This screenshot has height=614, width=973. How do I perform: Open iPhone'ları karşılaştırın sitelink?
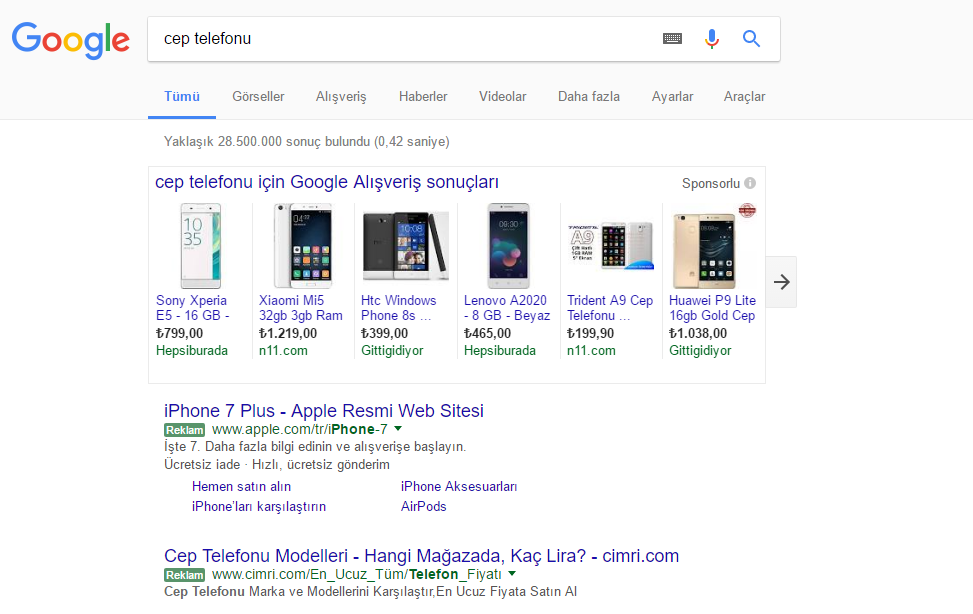[x=259, y=507]
